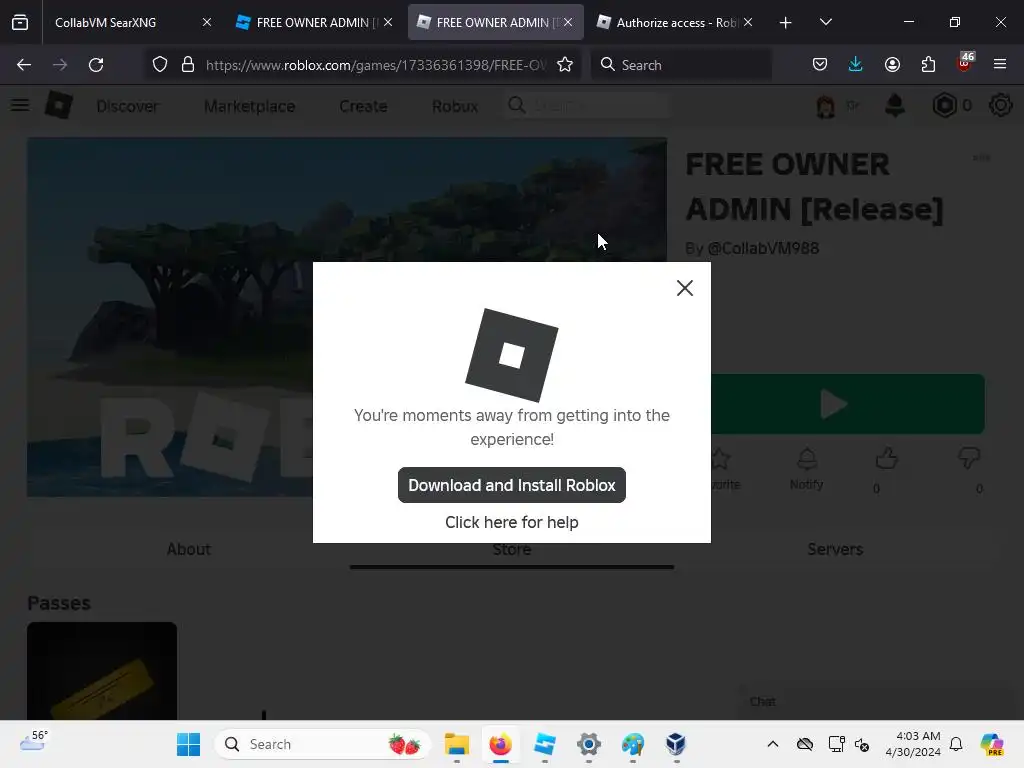Go to Roblox home logo
This screenshot has width=1024, height=768.
tap(59, 105)
